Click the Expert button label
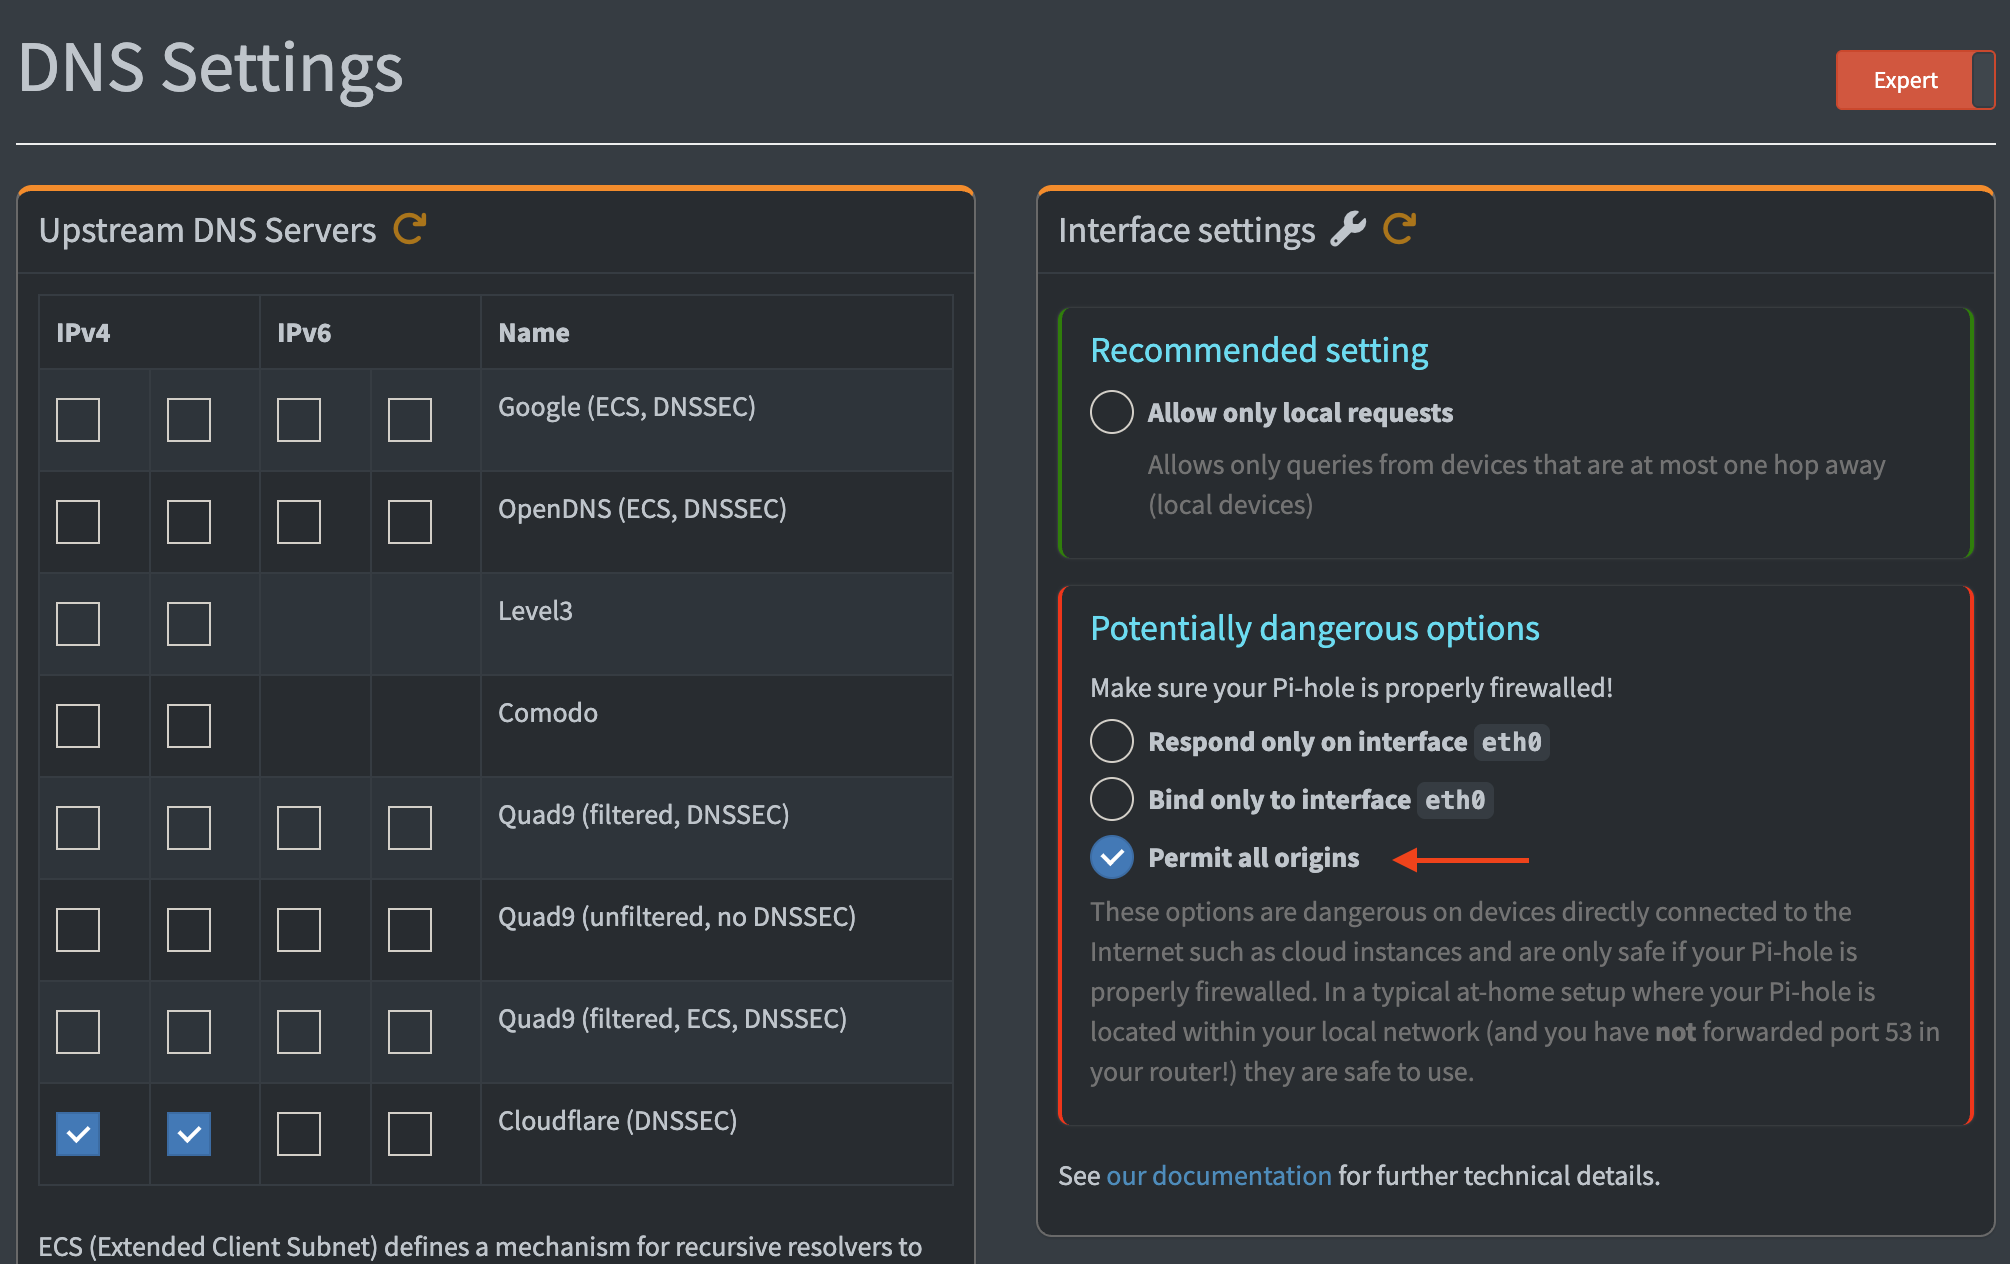2010x1264 pixels. 1904,80
